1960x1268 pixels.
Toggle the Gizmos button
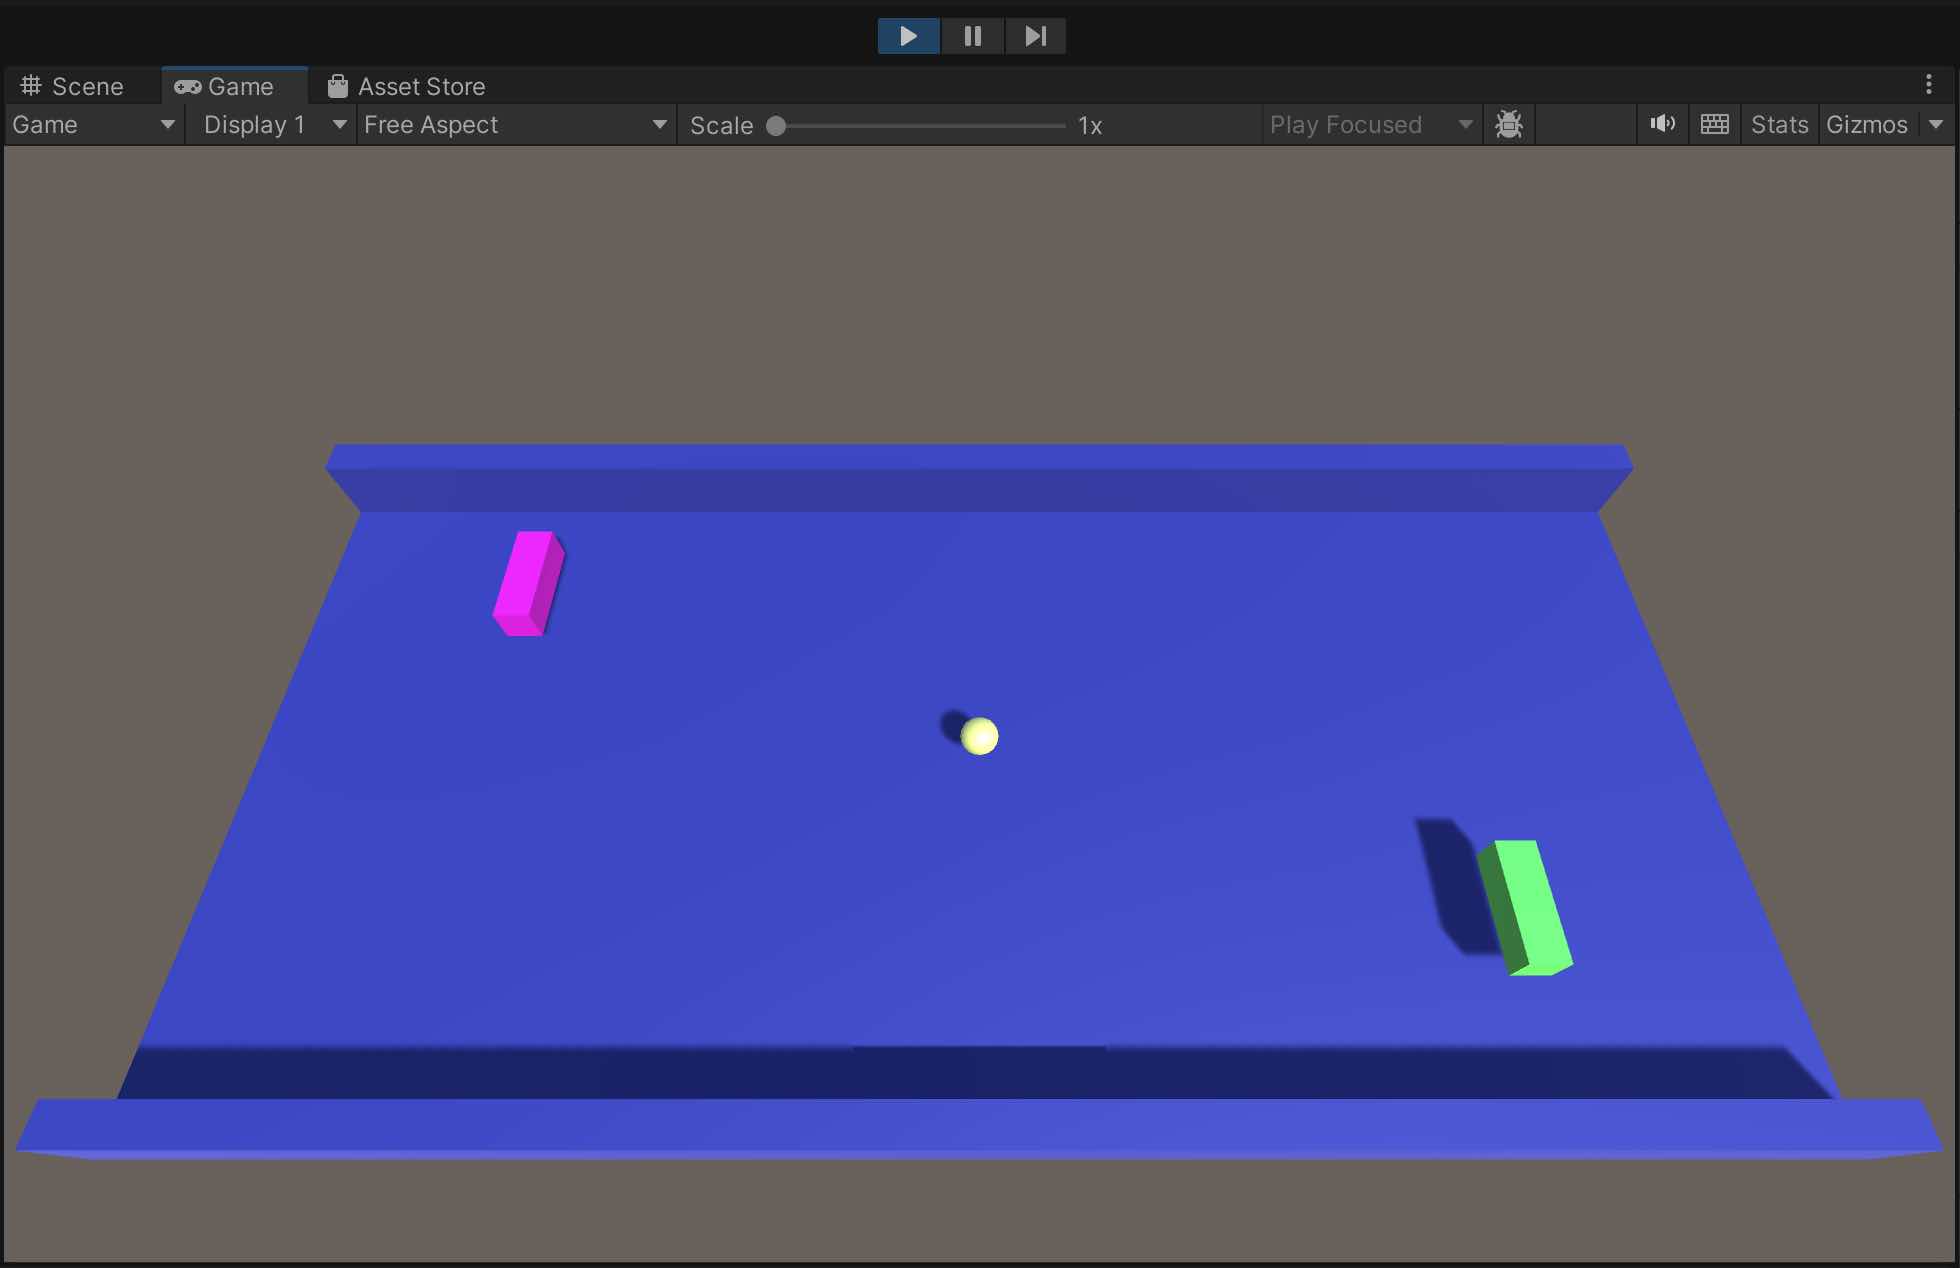(1866, 124)
